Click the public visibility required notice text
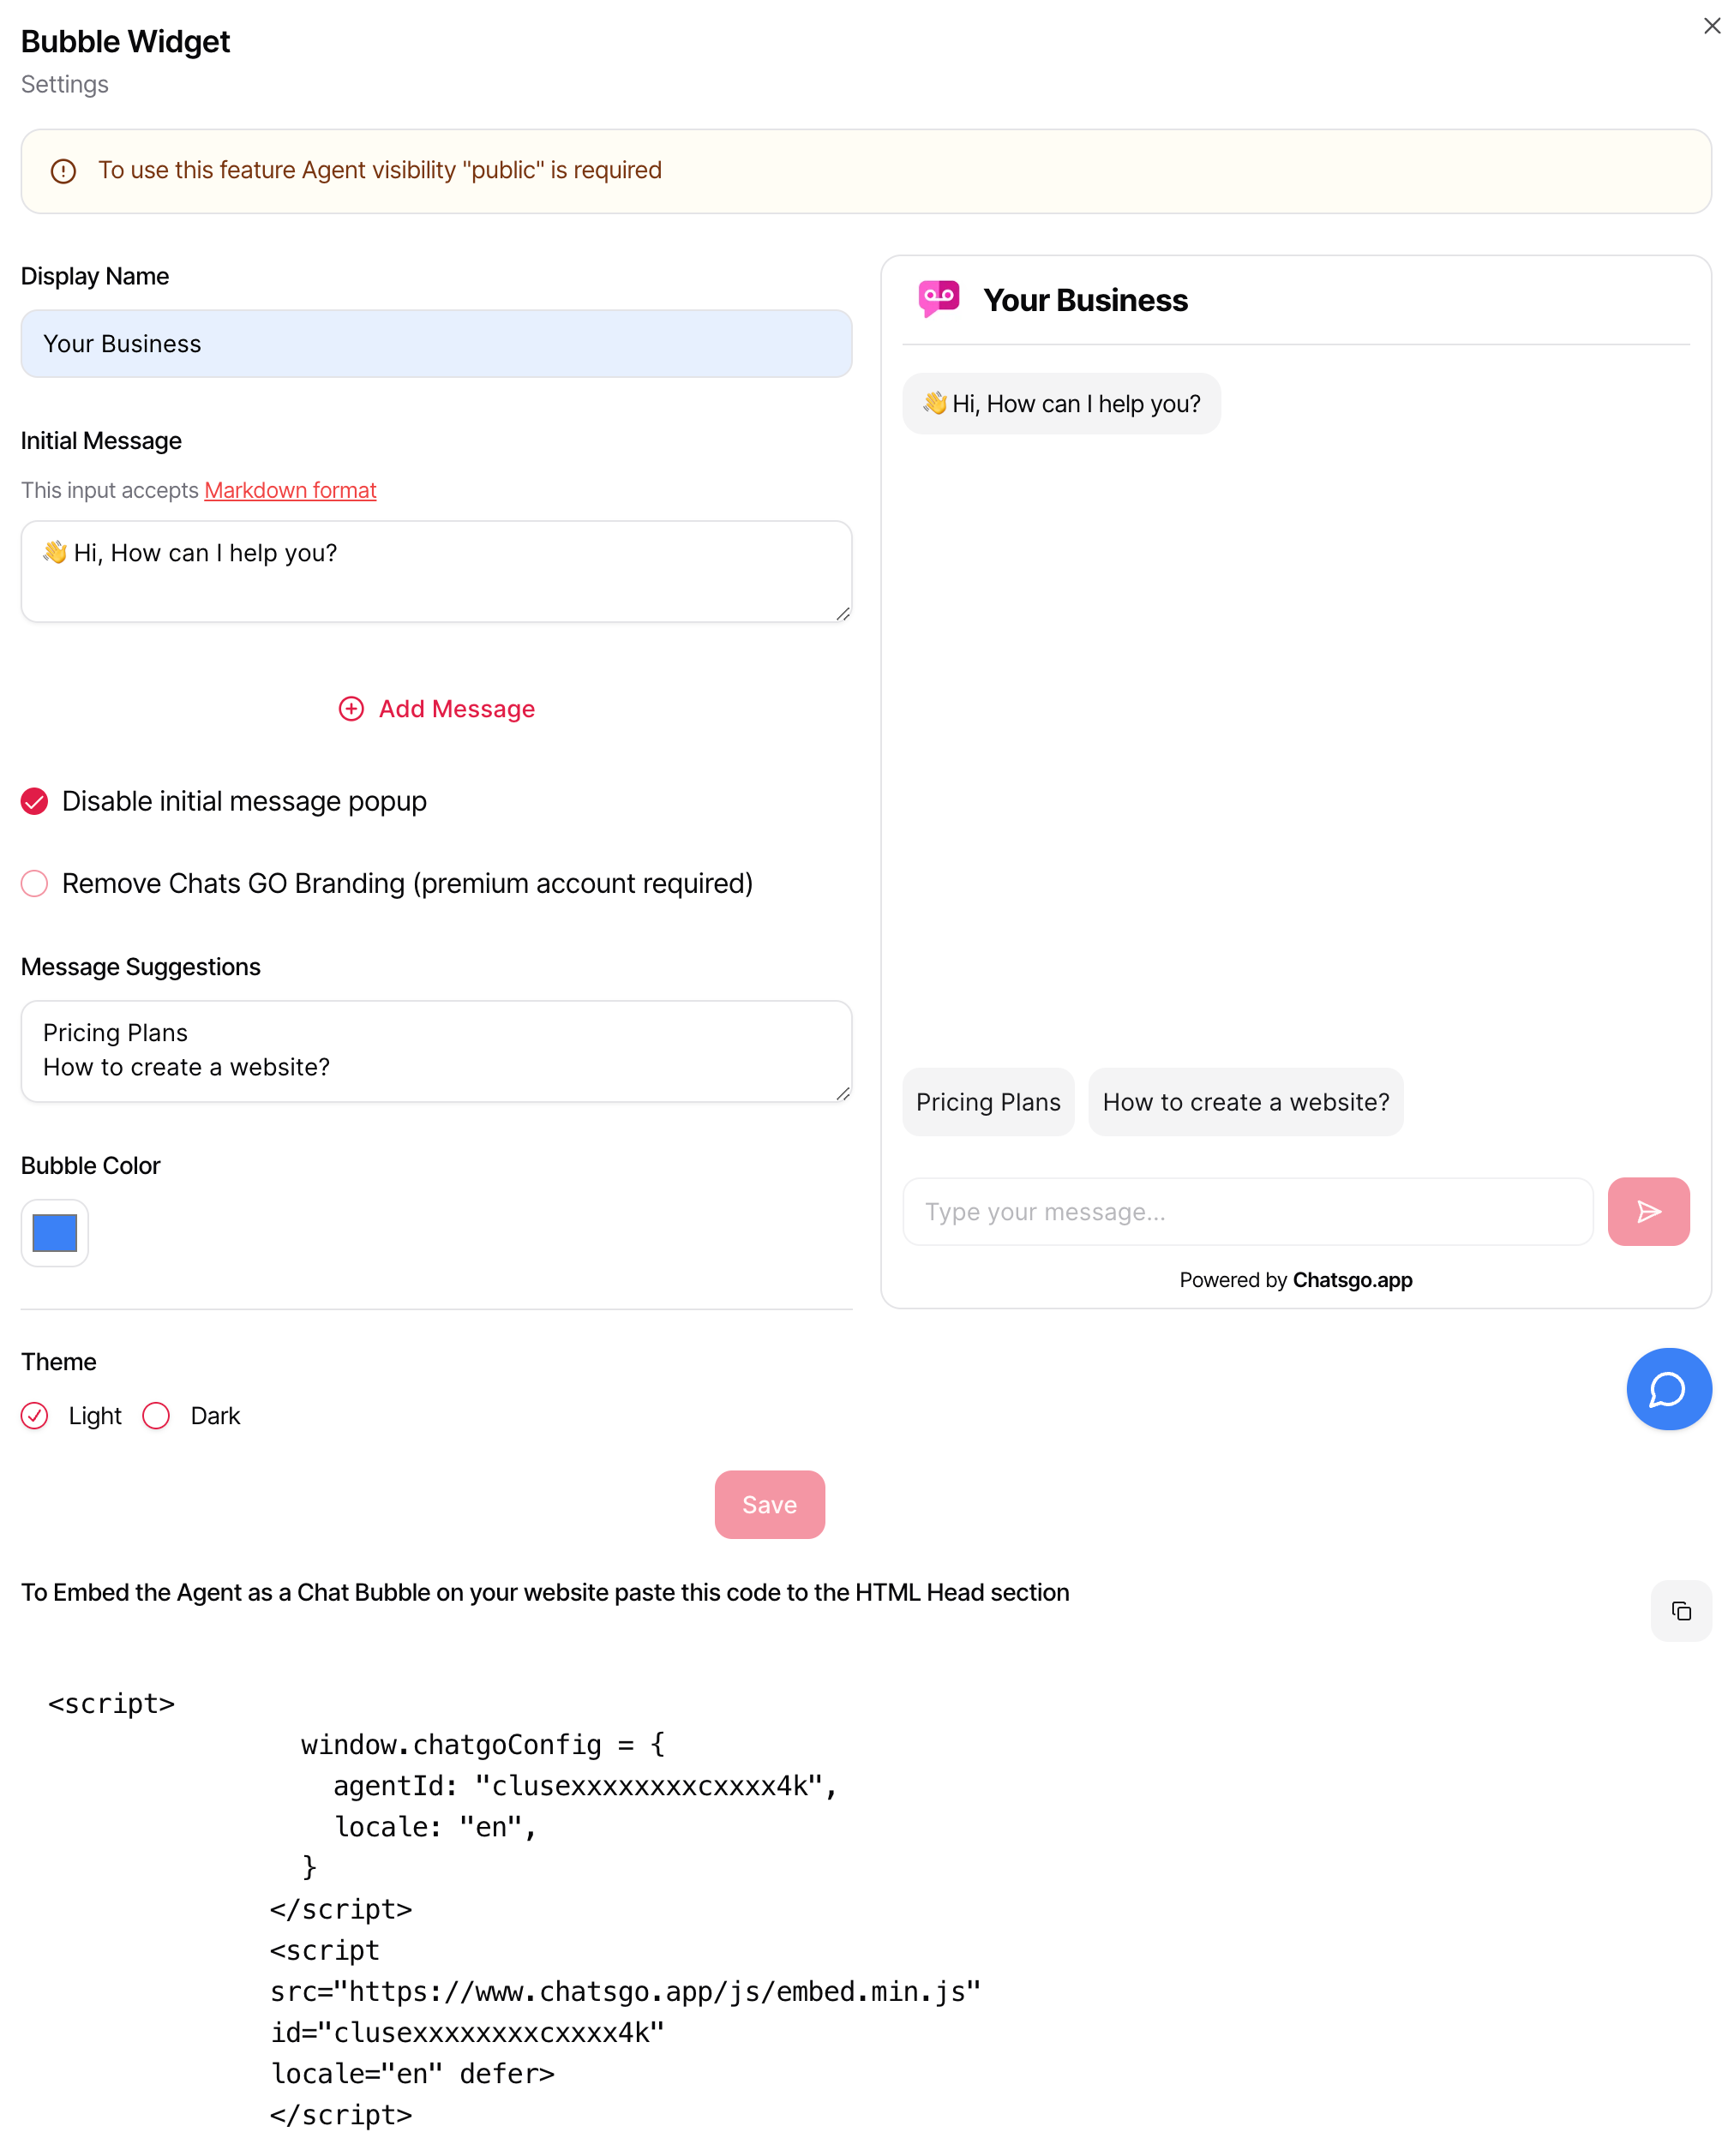 point(379,171)
